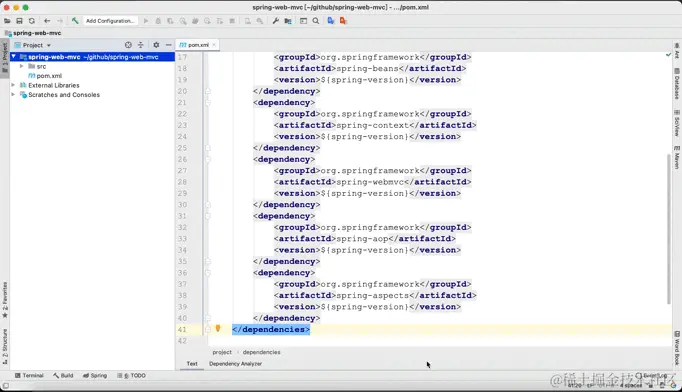Select External Libraries in tree
Image resolution: width=682 pixels, height=392 pixels.
(53, 85)
